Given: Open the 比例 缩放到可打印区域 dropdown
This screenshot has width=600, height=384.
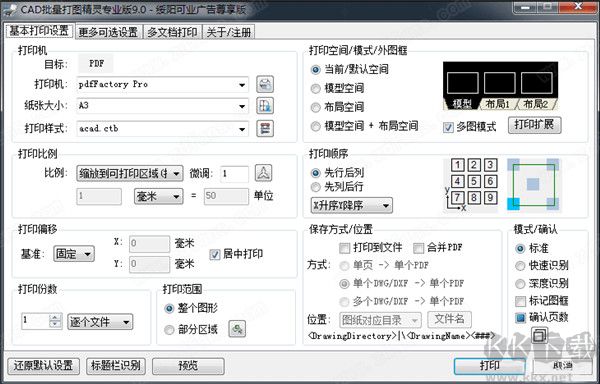Looking at the screenshot, I should point(130,174).
